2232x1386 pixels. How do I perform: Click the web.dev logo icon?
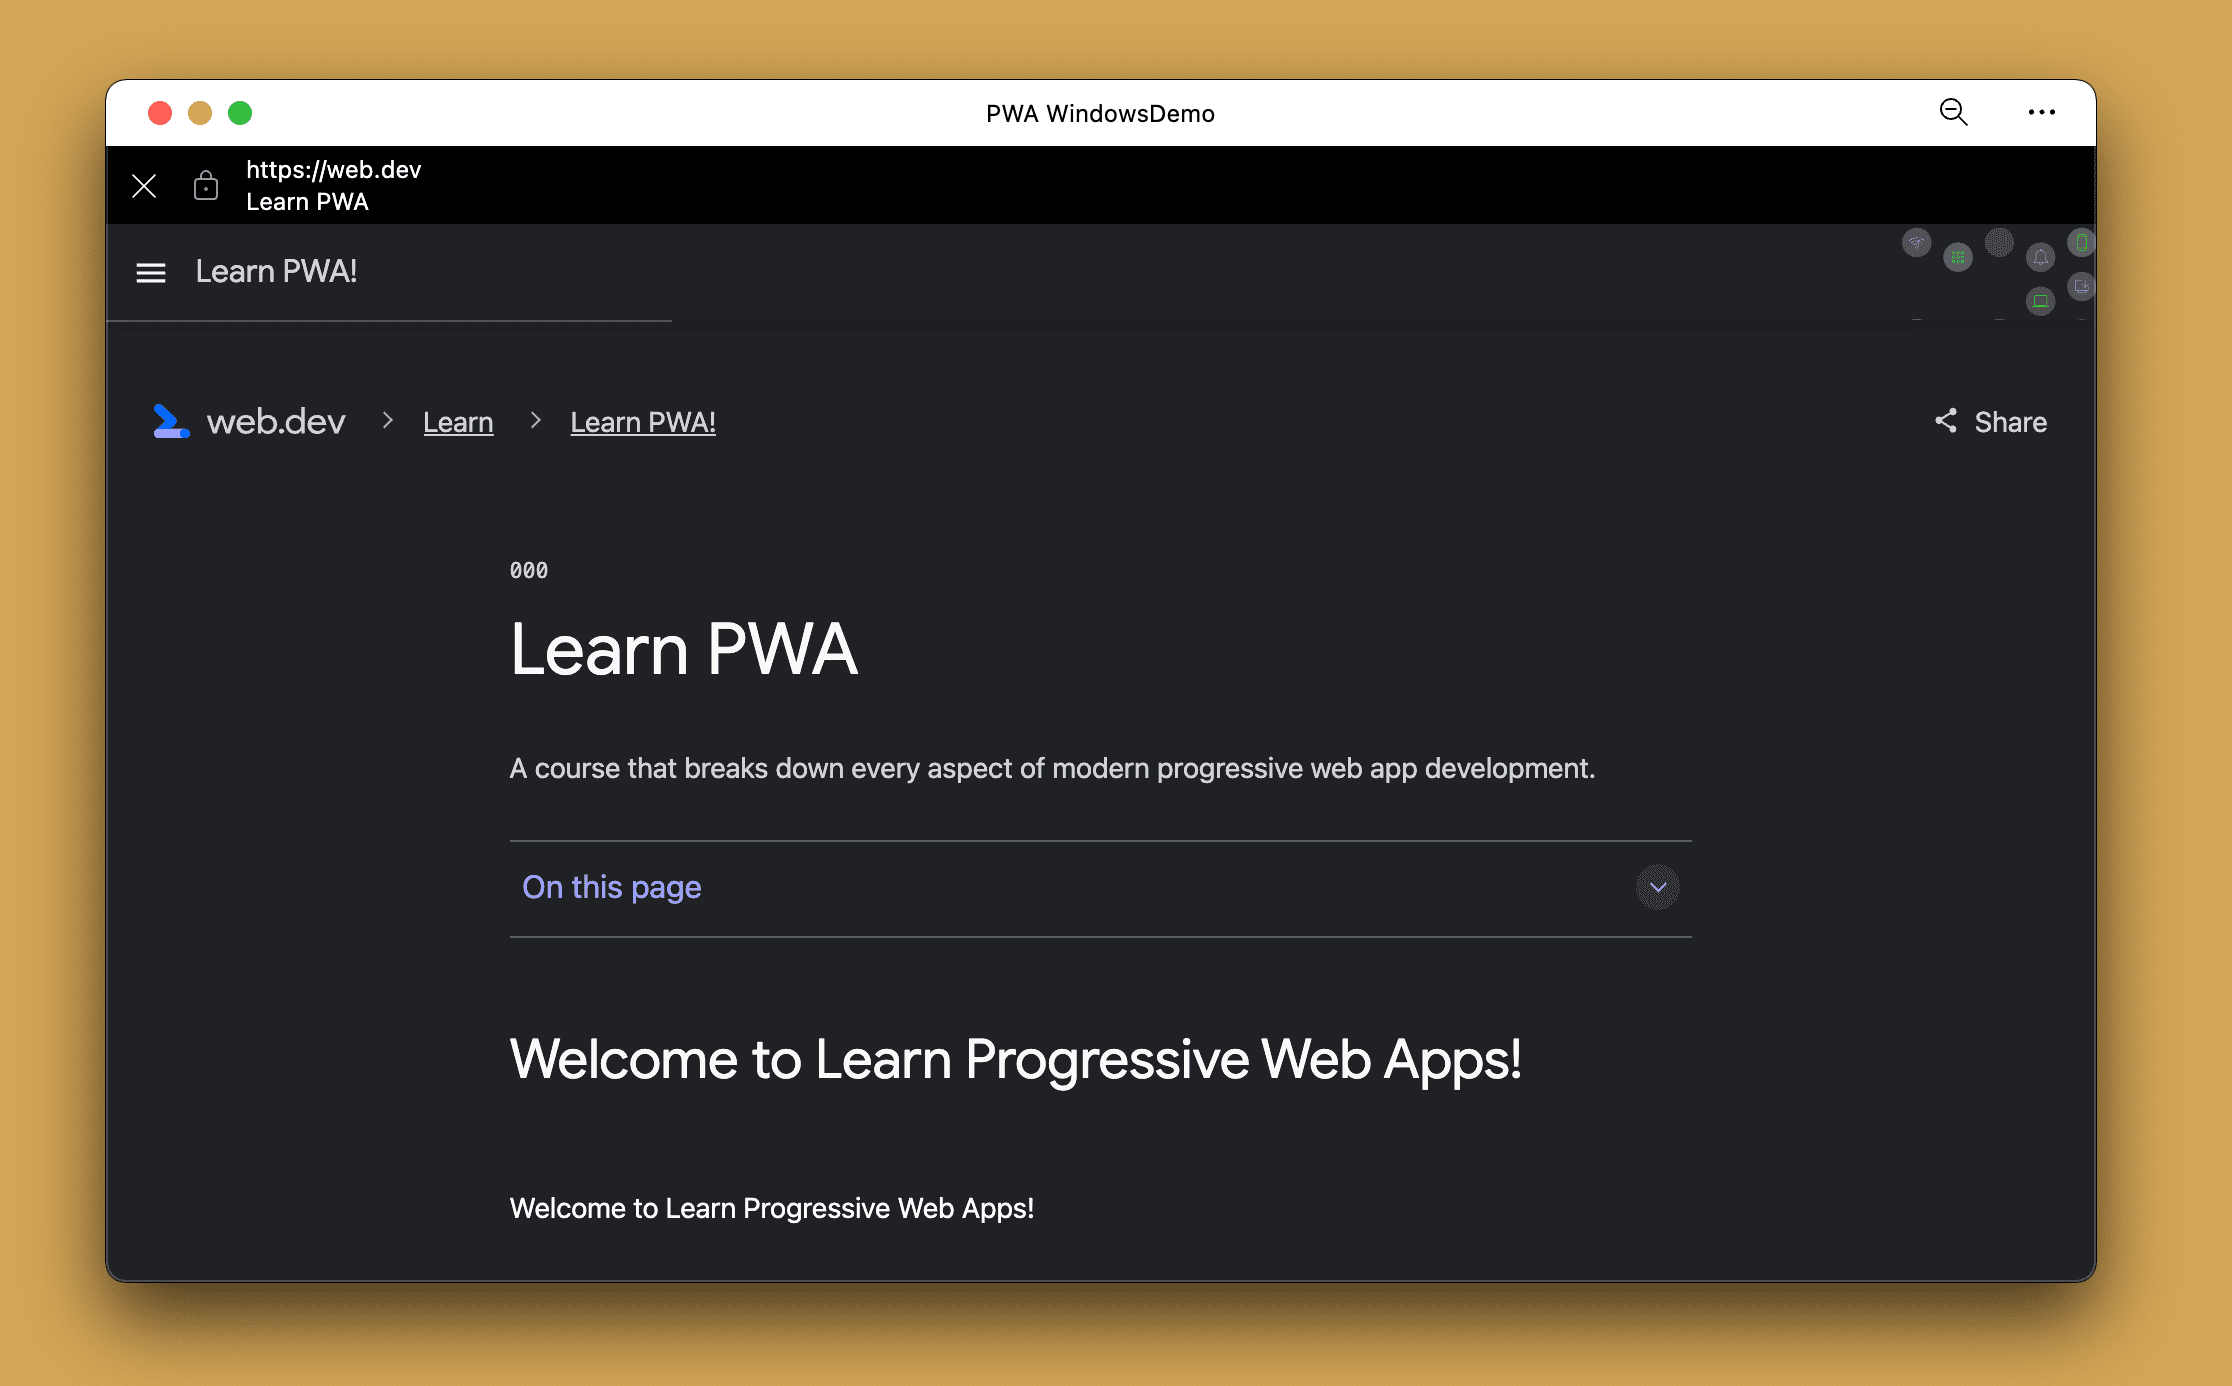tap(172, 422)
